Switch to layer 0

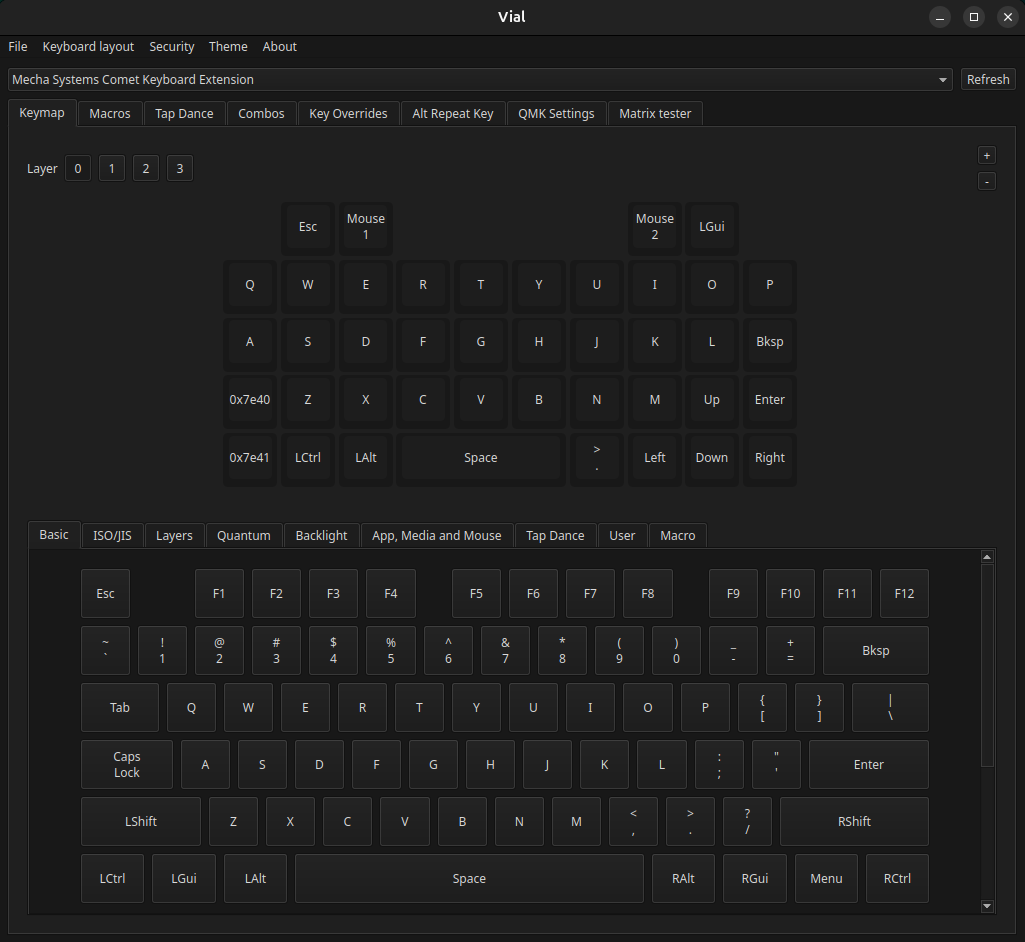(78, 169)
